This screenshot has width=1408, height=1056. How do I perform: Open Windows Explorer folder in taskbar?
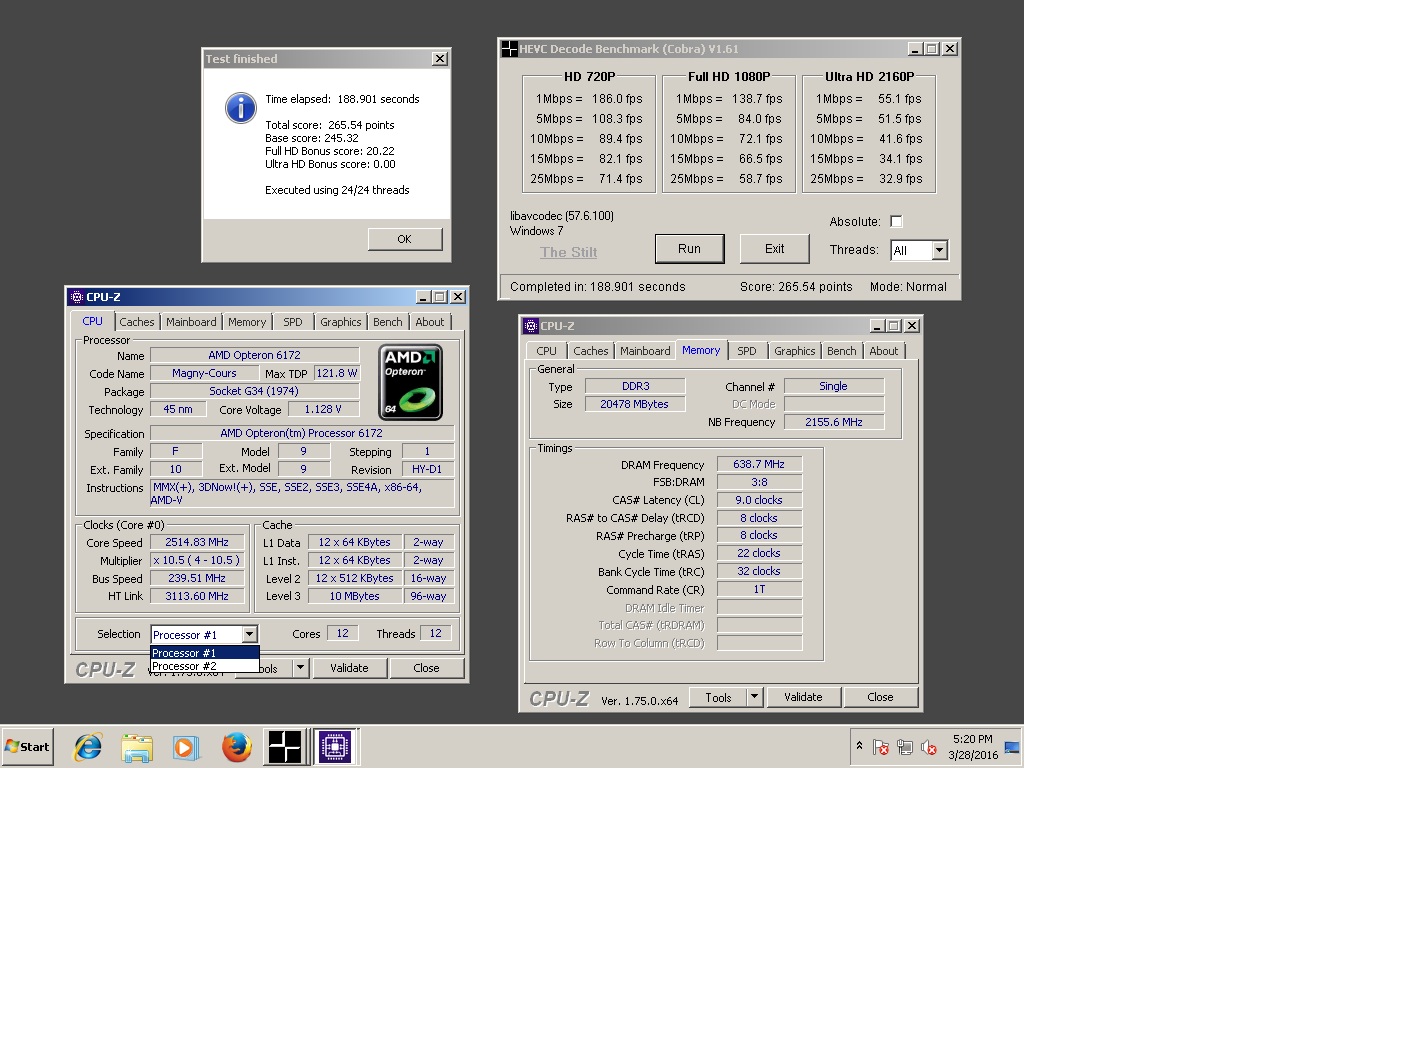click(x=137, y=747)
